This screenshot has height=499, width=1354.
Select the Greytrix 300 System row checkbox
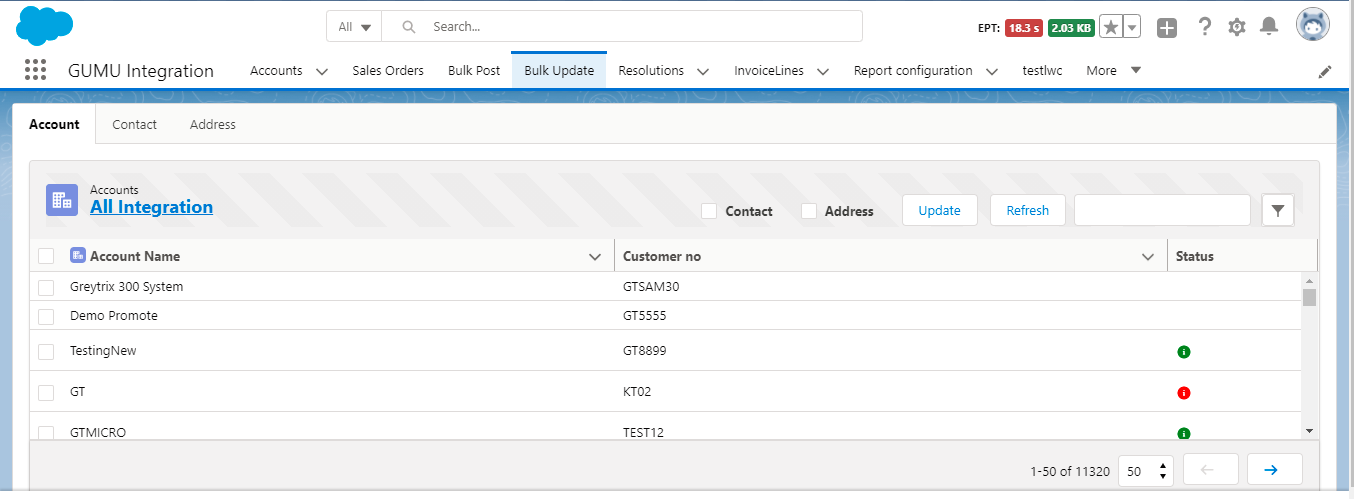coord(46,288)
